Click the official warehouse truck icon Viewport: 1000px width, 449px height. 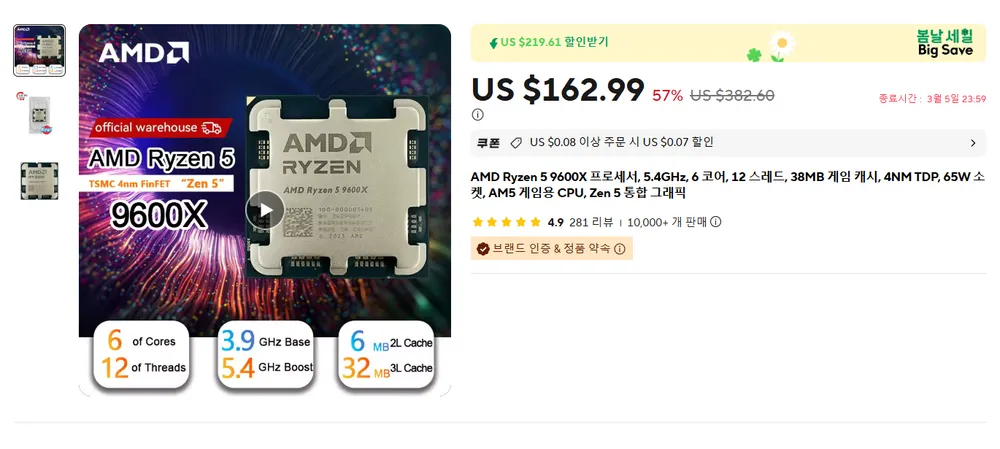pos(211,128)
